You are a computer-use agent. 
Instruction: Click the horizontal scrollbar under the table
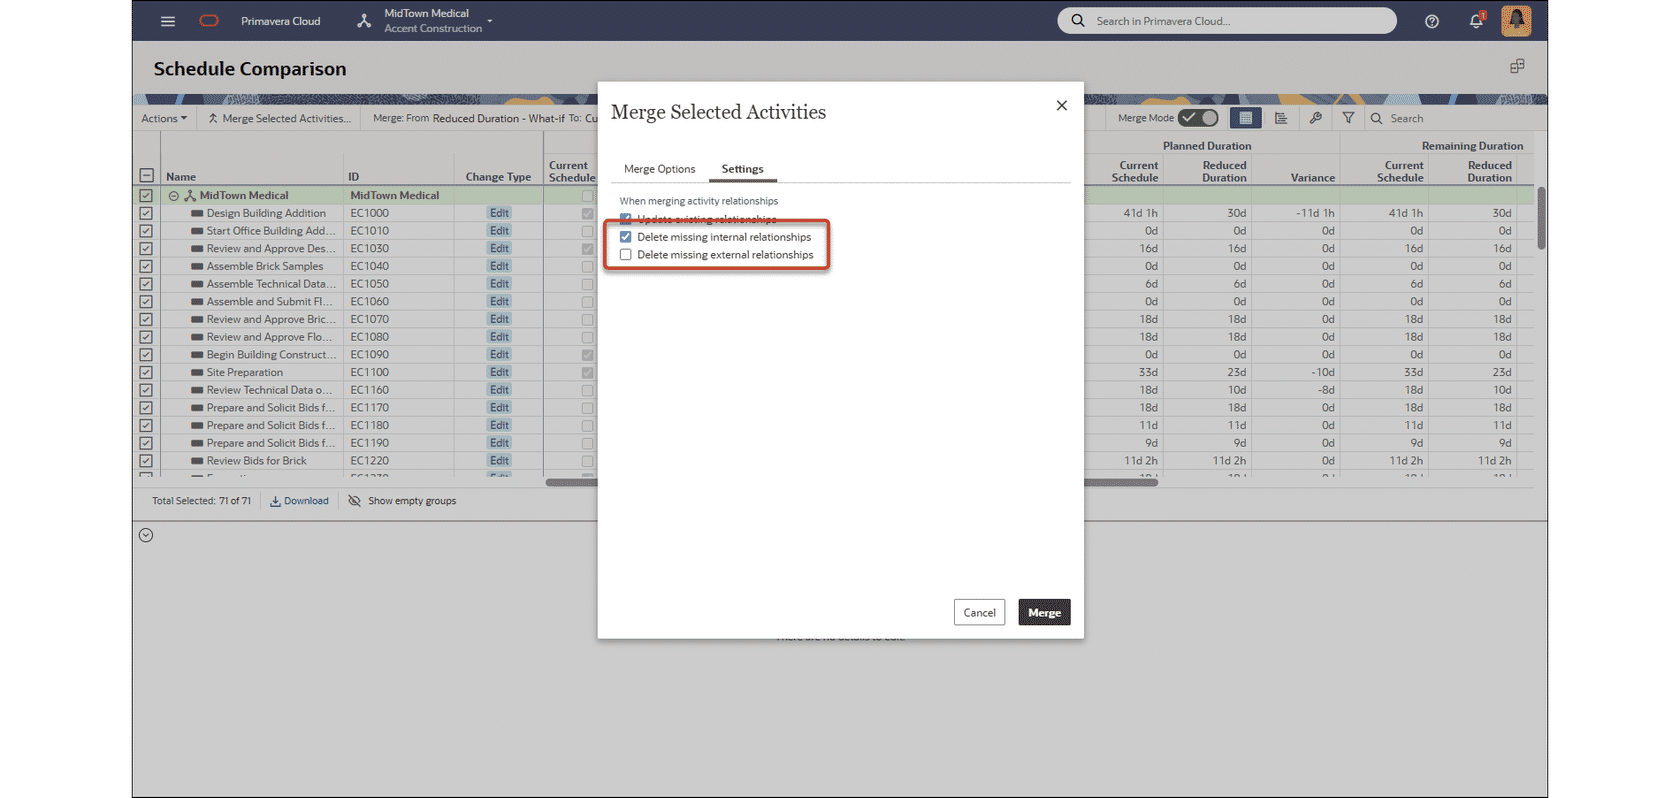1120,483
